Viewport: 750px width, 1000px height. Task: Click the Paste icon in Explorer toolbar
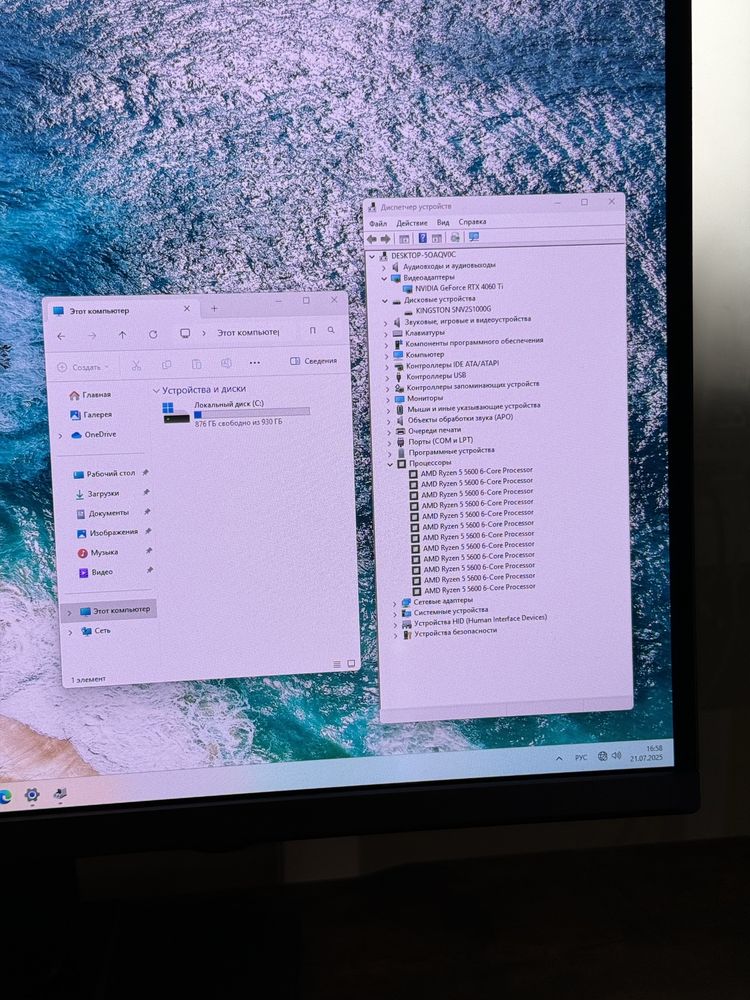[196, 364]
